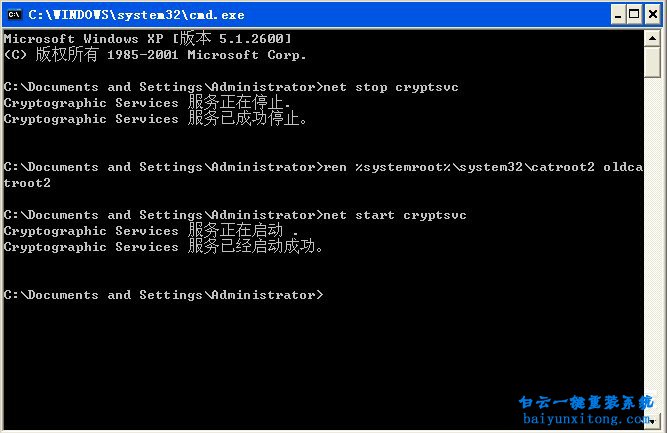The image size is (667, 433).
Task: Click the 'net stop cryptsvc' command text
Action: tap(391, 87)
